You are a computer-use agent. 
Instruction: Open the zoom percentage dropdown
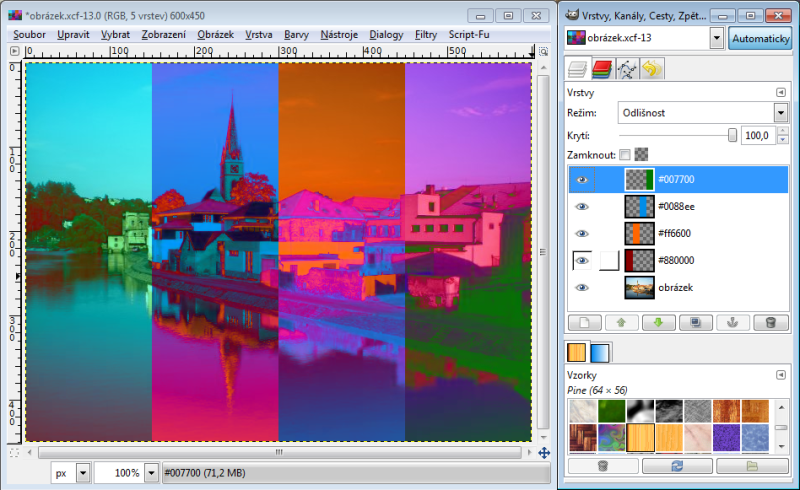[152, 472]
